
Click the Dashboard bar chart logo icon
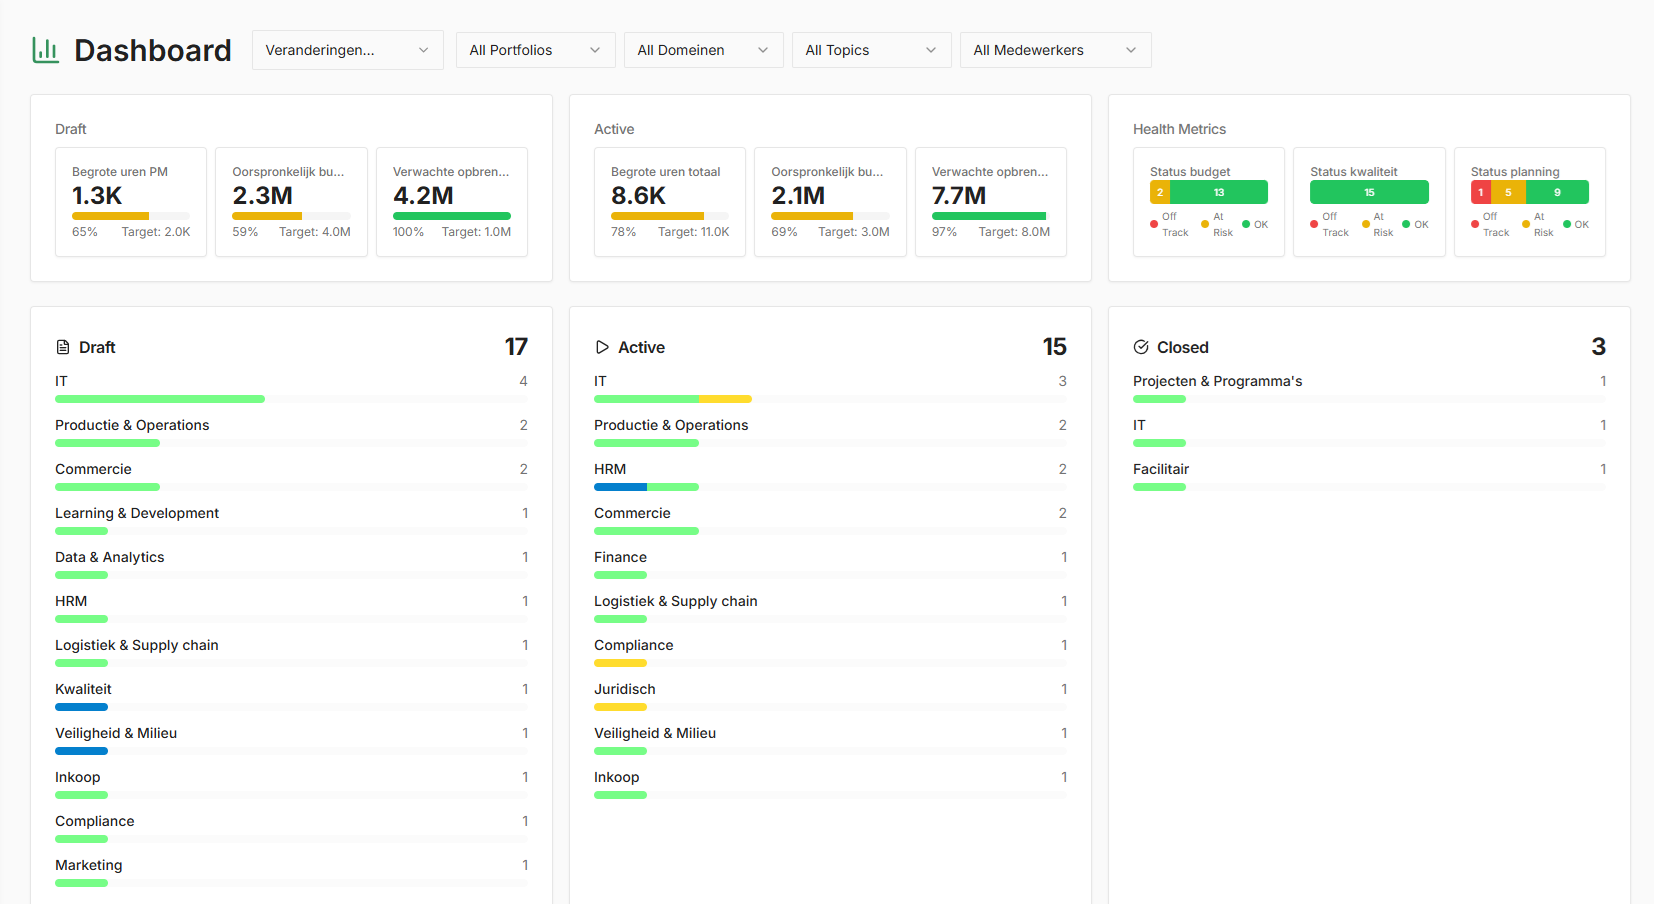click(x=44, y=49)
